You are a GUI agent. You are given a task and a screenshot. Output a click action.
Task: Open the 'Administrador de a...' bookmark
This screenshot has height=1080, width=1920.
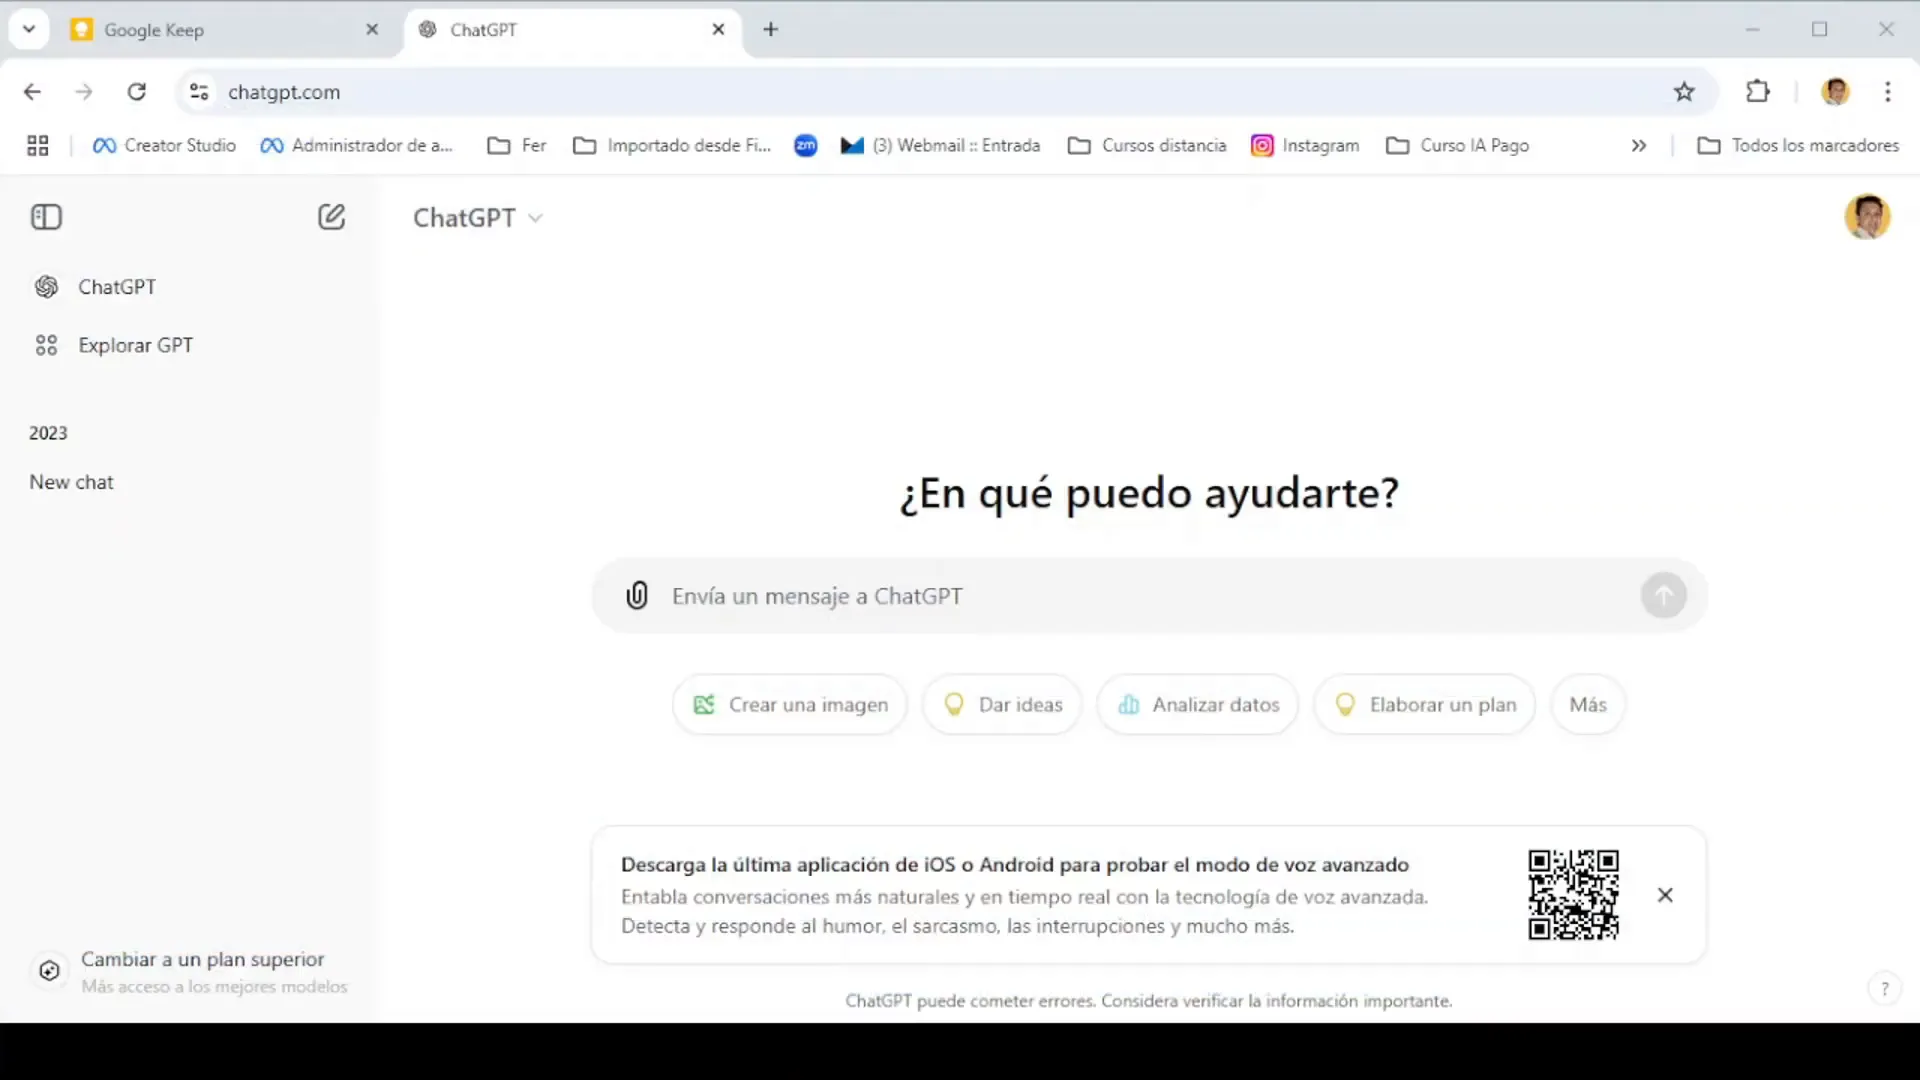[356, 146]
